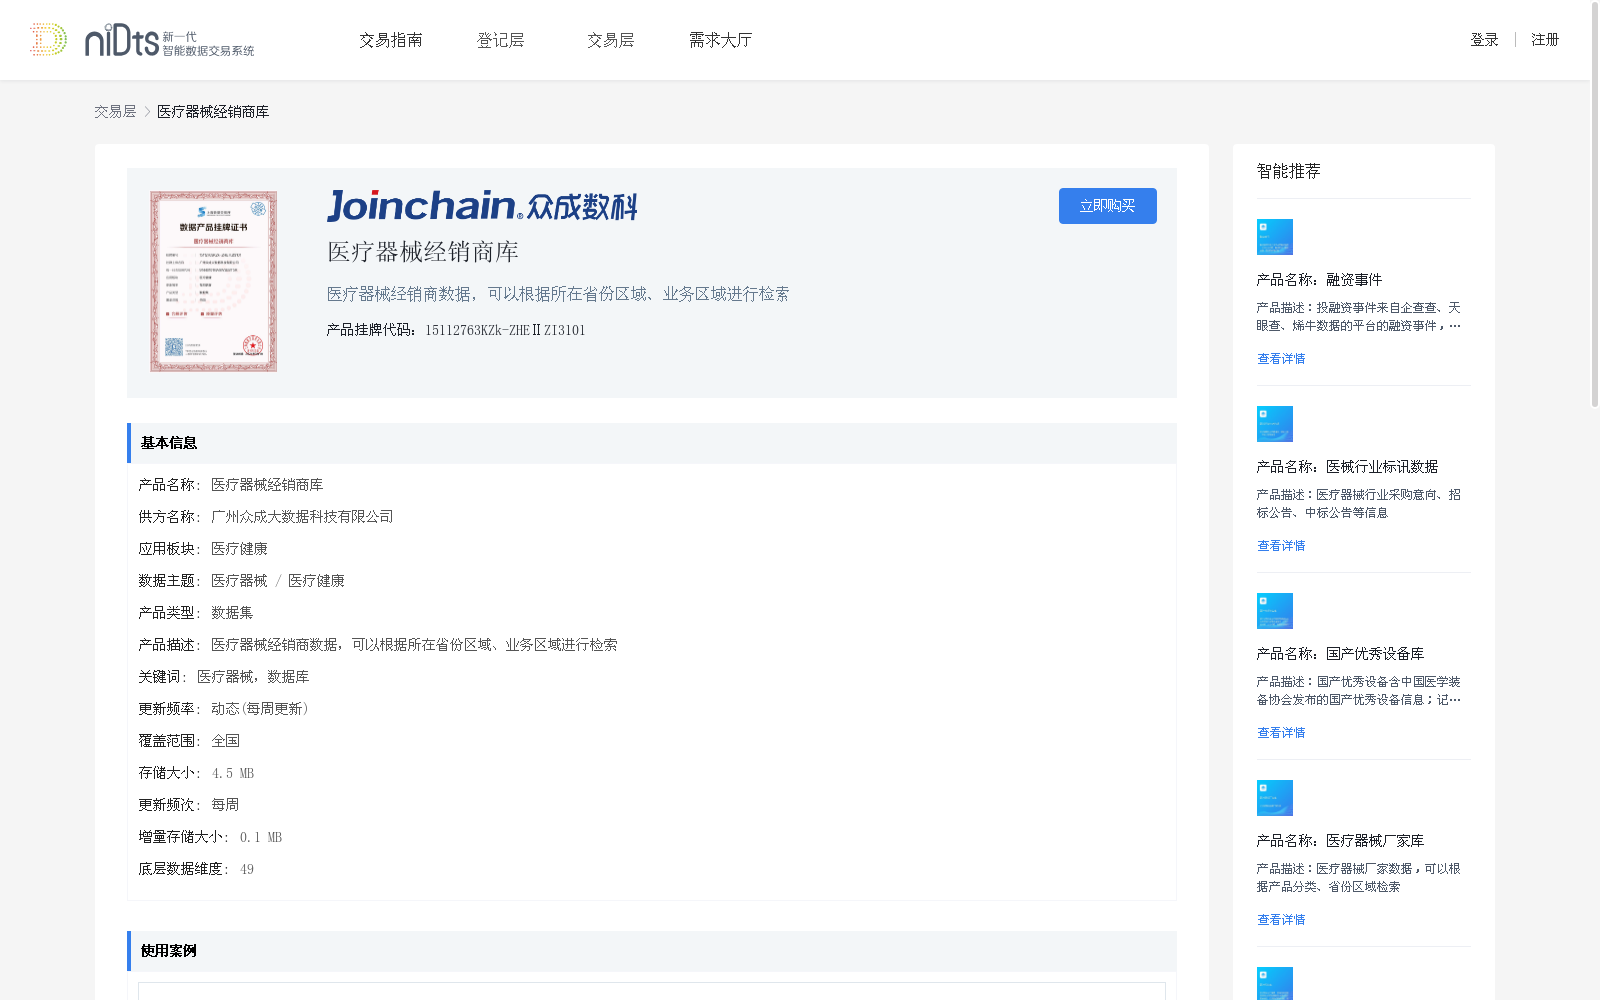The width and height of the screenshot is (1600, 1000).
Task: Open the 交易层 menu
Action: pos(611,40)
